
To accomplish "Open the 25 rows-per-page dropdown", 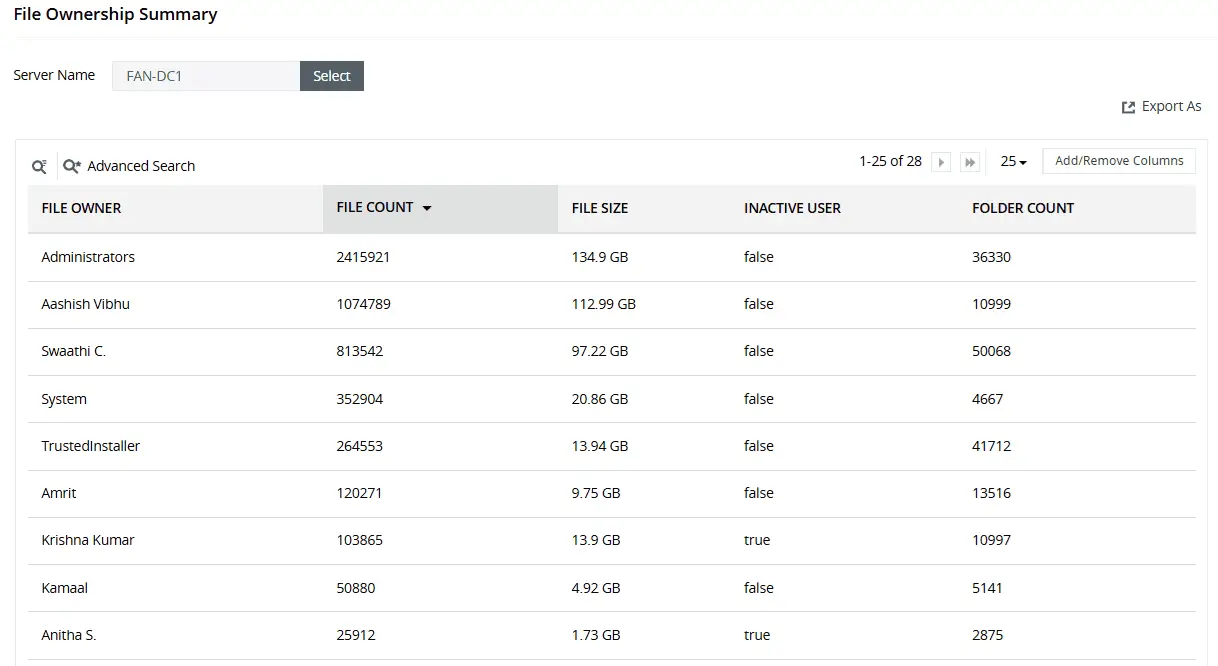I will pos(1013,162).
